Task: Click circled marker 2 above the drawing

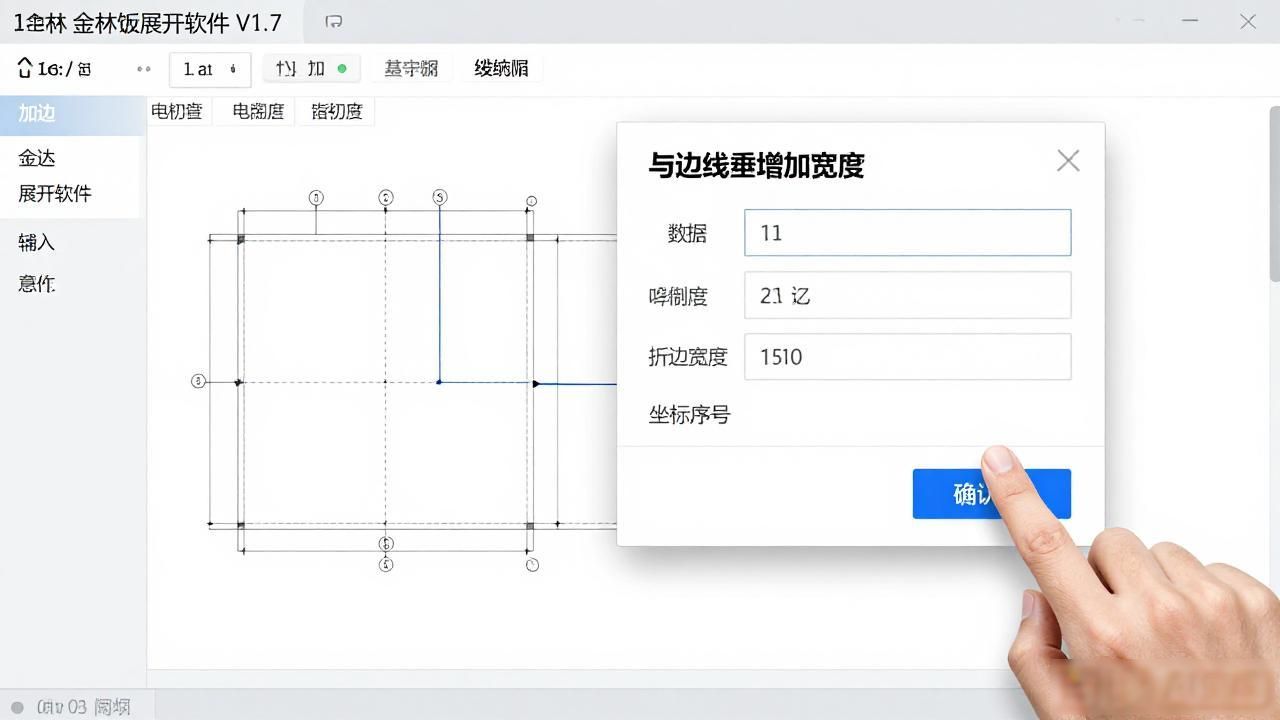Action: click(x=386, y=197)
